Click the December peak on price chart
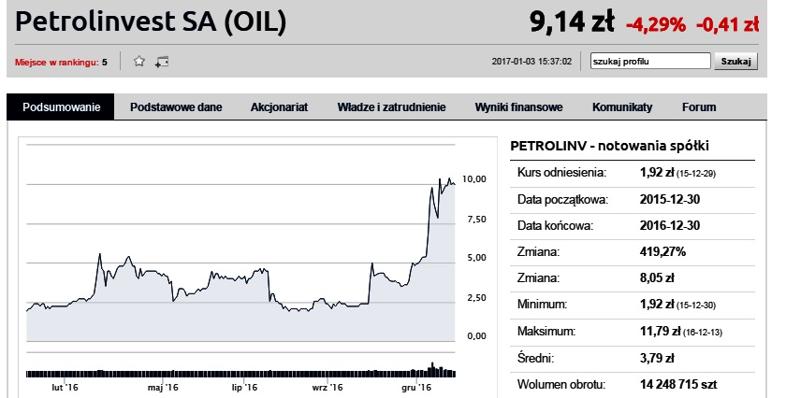This screenshot has width=786, height=398. coord(440,179)
